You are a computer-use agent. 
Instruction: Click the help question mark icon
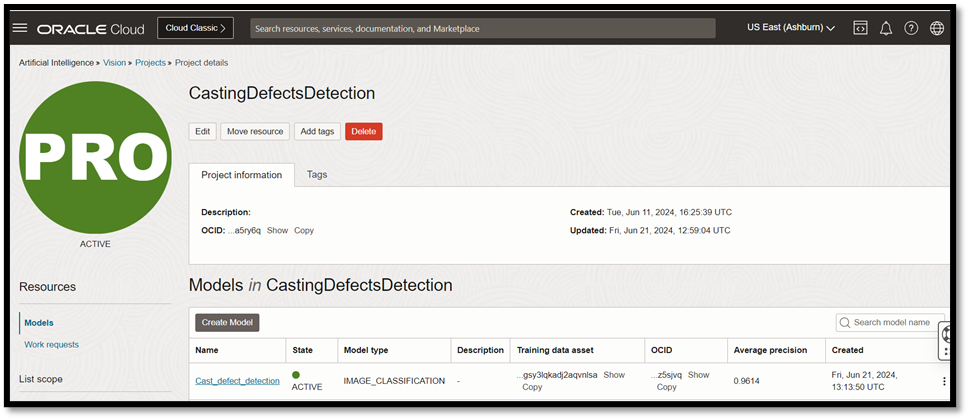coord(911,28)
